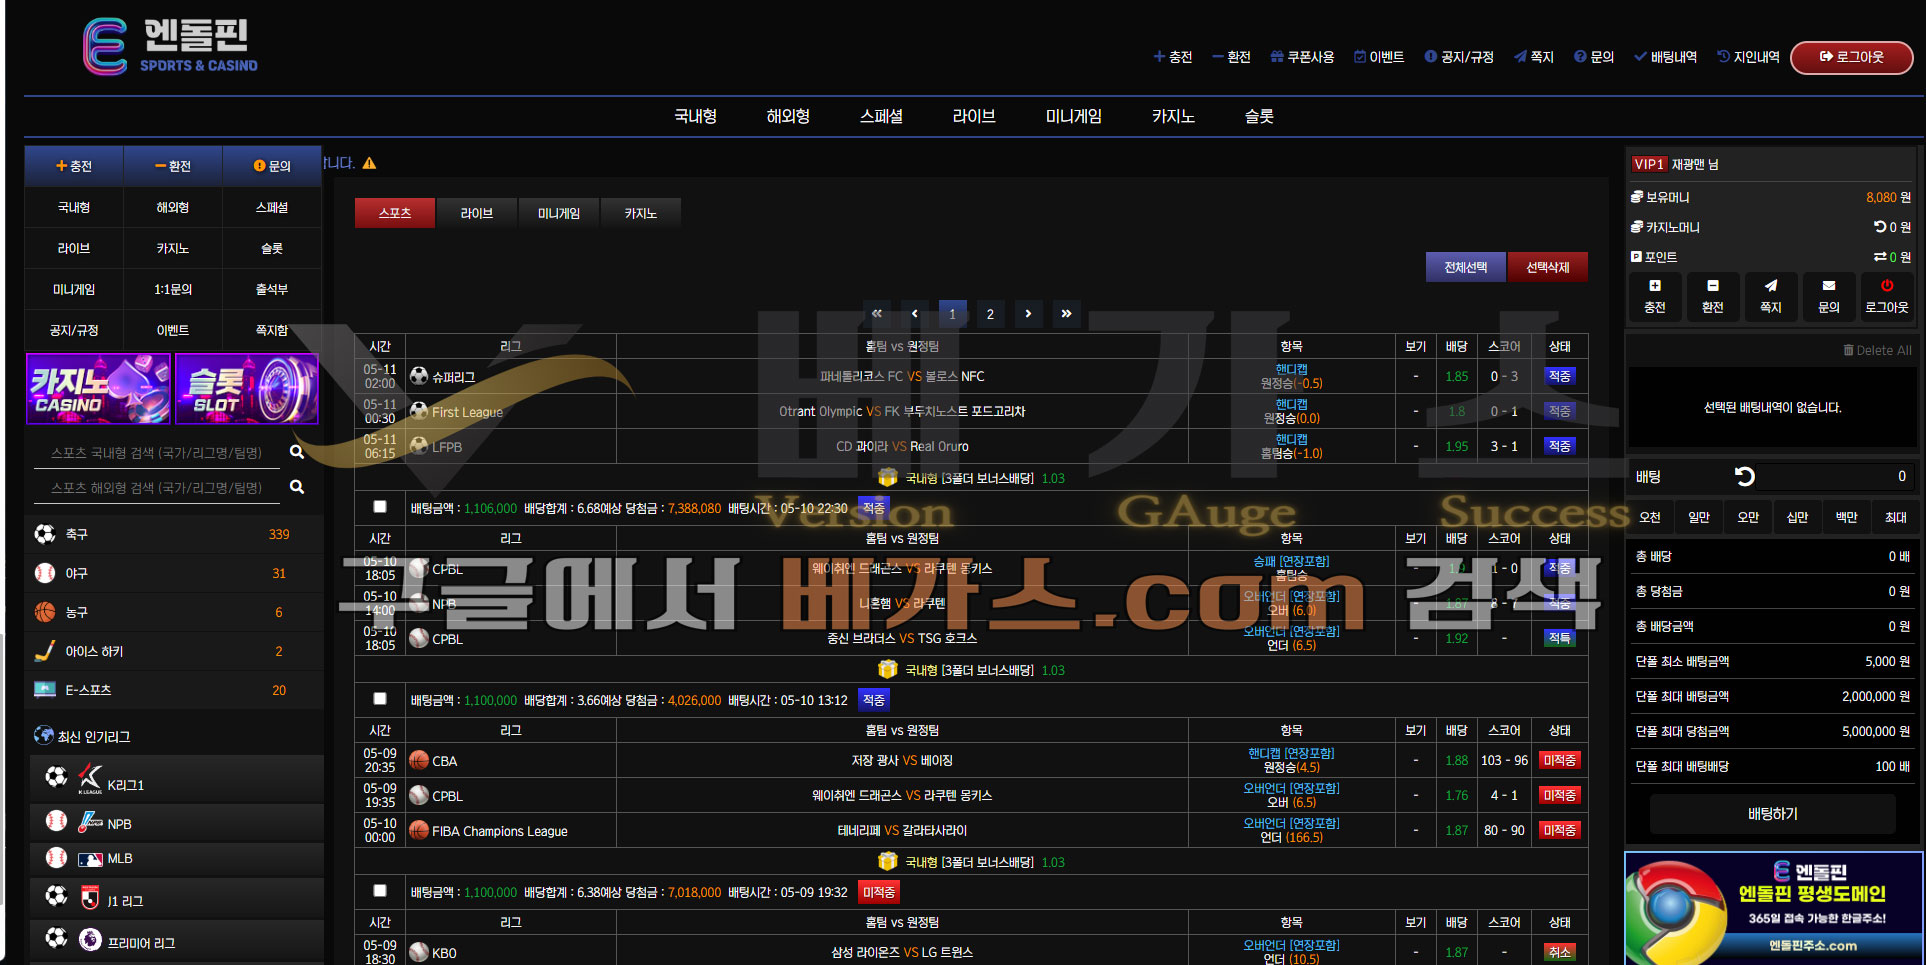Click the 카지노머니 refresh arrow icon
This screenshot has width=1926, height=965.
coord(1880,227)
